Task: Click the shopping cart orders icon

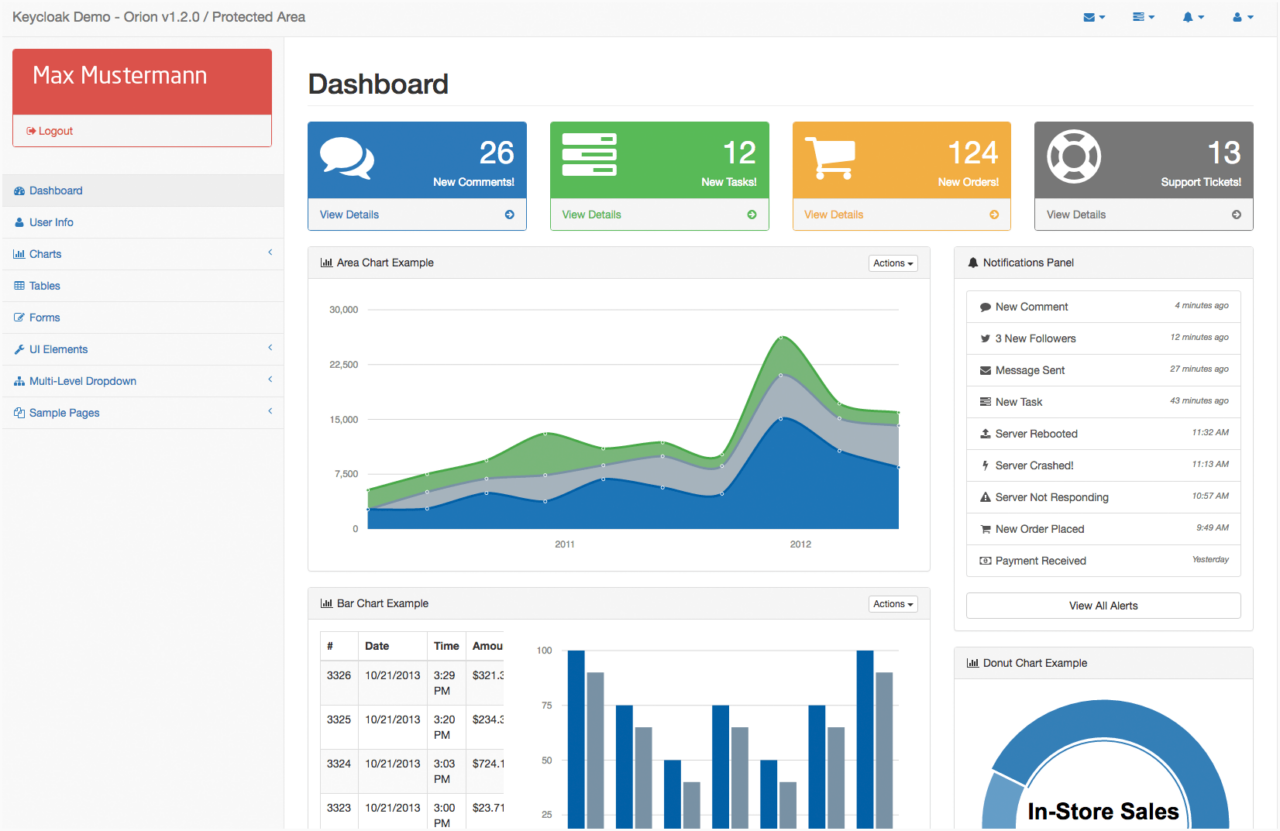Action: (x=830, y=158)
